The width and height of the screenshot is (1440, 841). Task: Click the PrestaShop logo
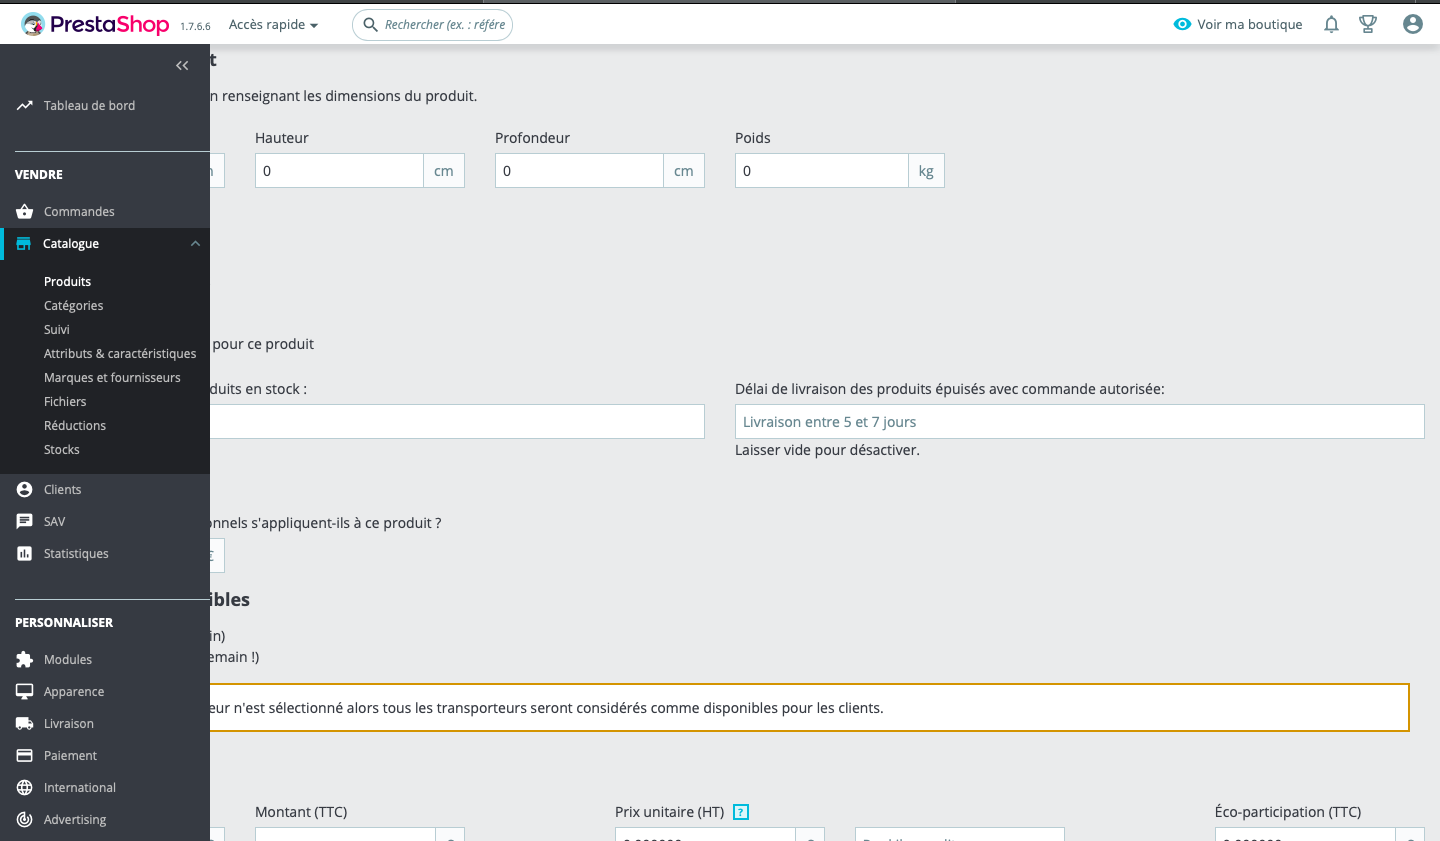[95, 24]
